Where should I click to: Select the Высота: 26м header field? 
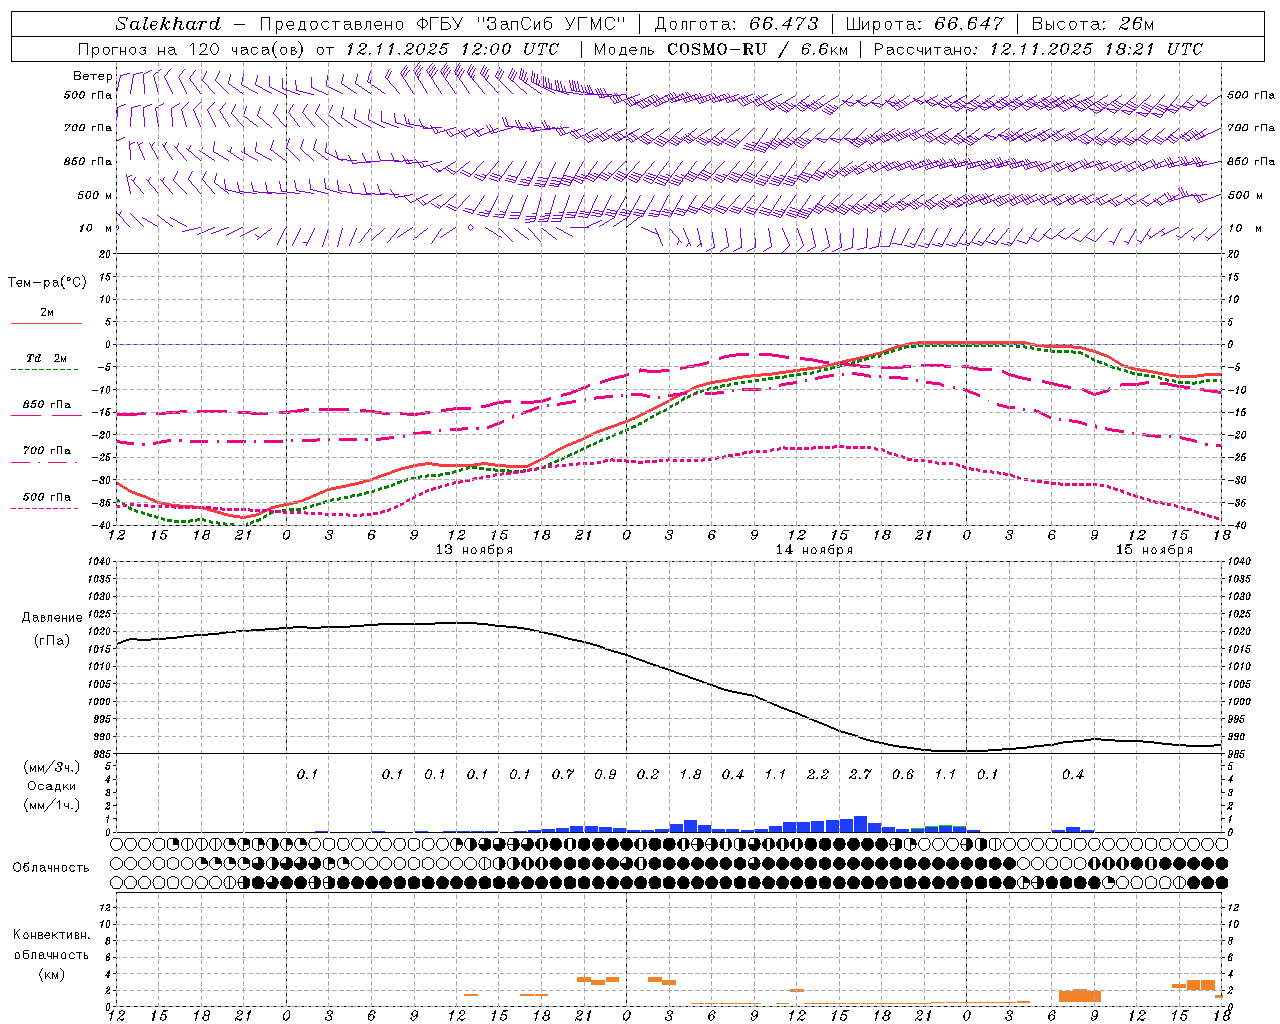pyautogui.click(x=1092, y=24)
